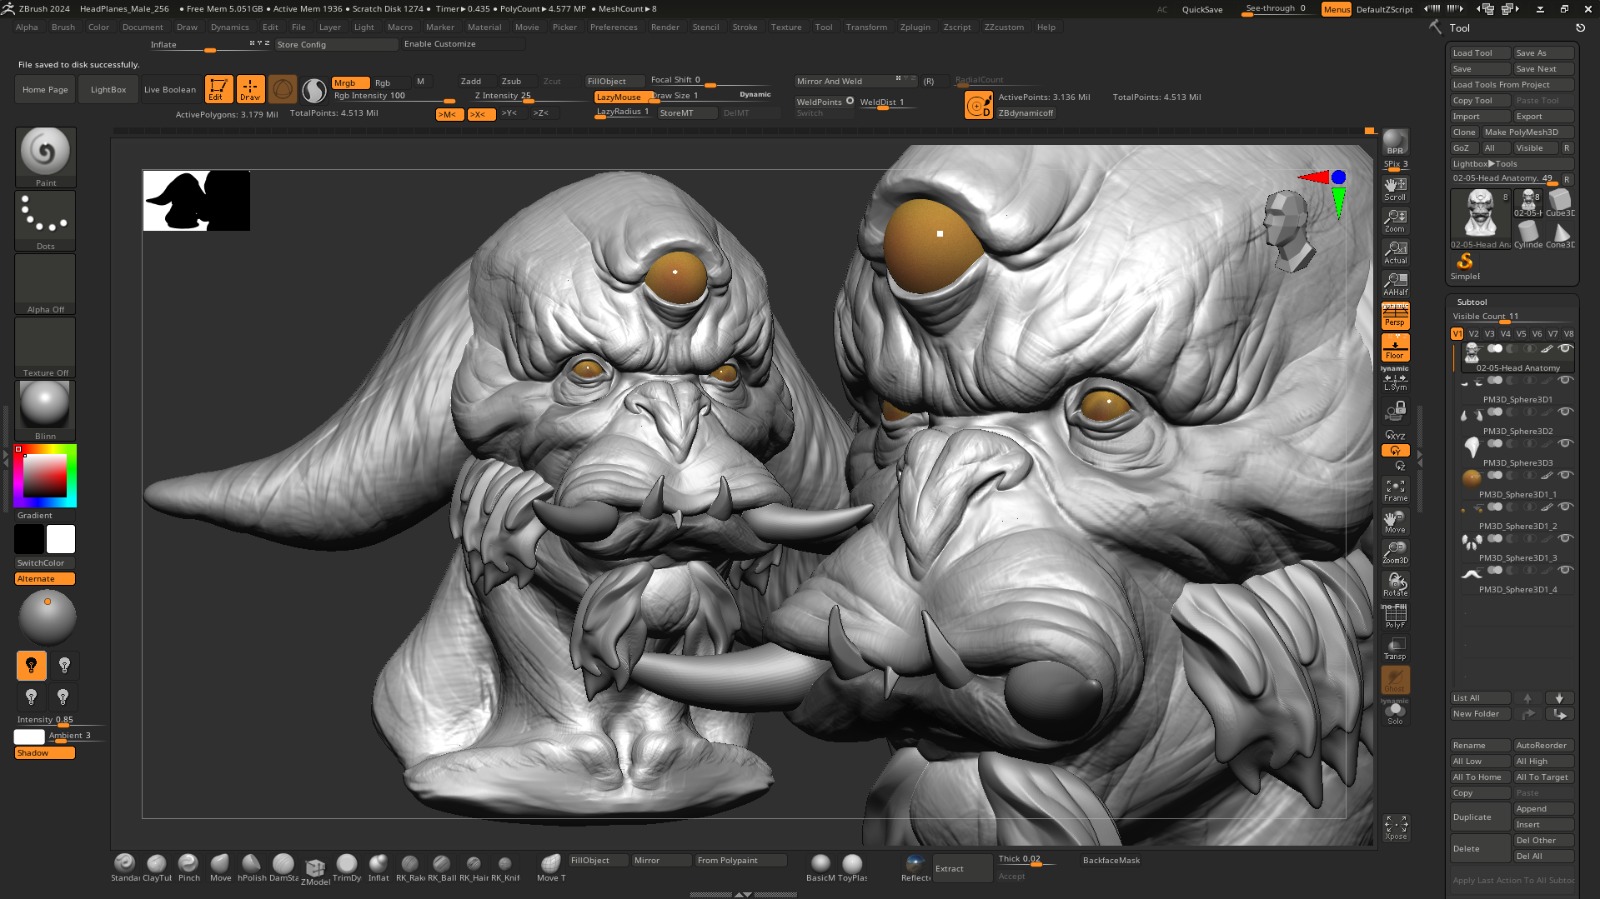Activate the Frame view icon
Screen dimensions: 1600x899
1395,488
